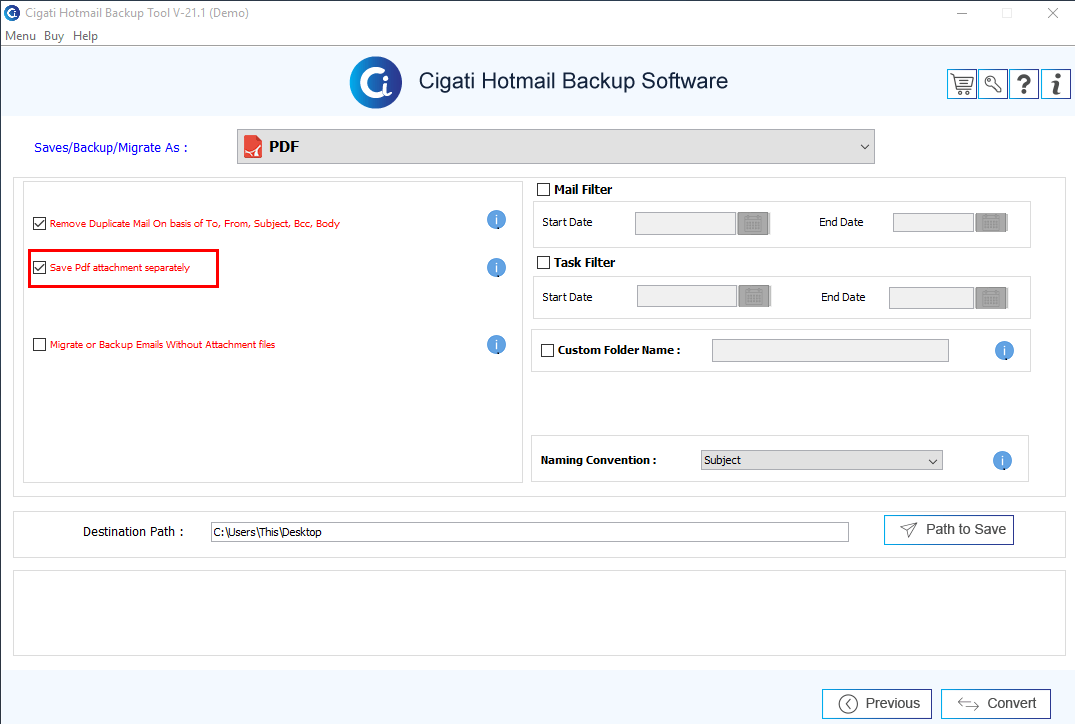Show info for Custom Folder Name
Image resolution: width=1075 pixels, height=724 pixels.
pyautogui.click(x=1004, y=351)
